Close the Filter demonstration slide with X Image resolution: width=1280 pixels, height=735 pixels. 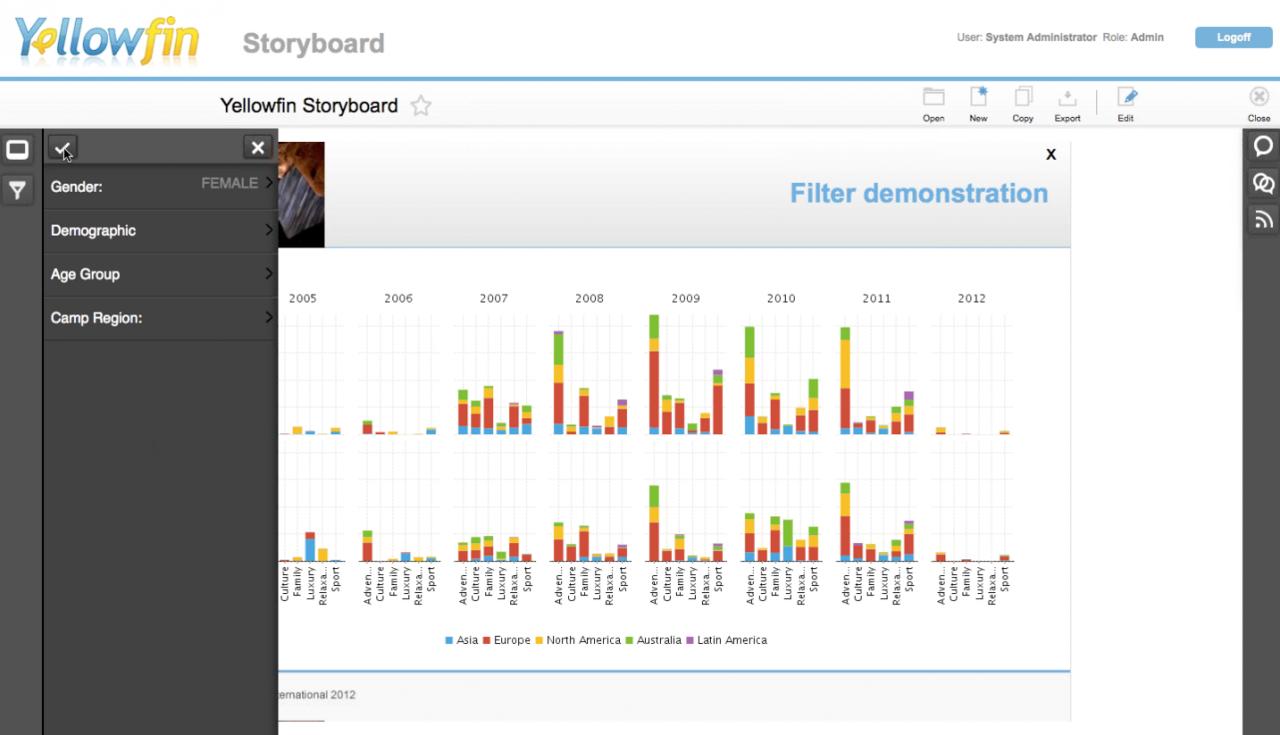(1050, 155)
